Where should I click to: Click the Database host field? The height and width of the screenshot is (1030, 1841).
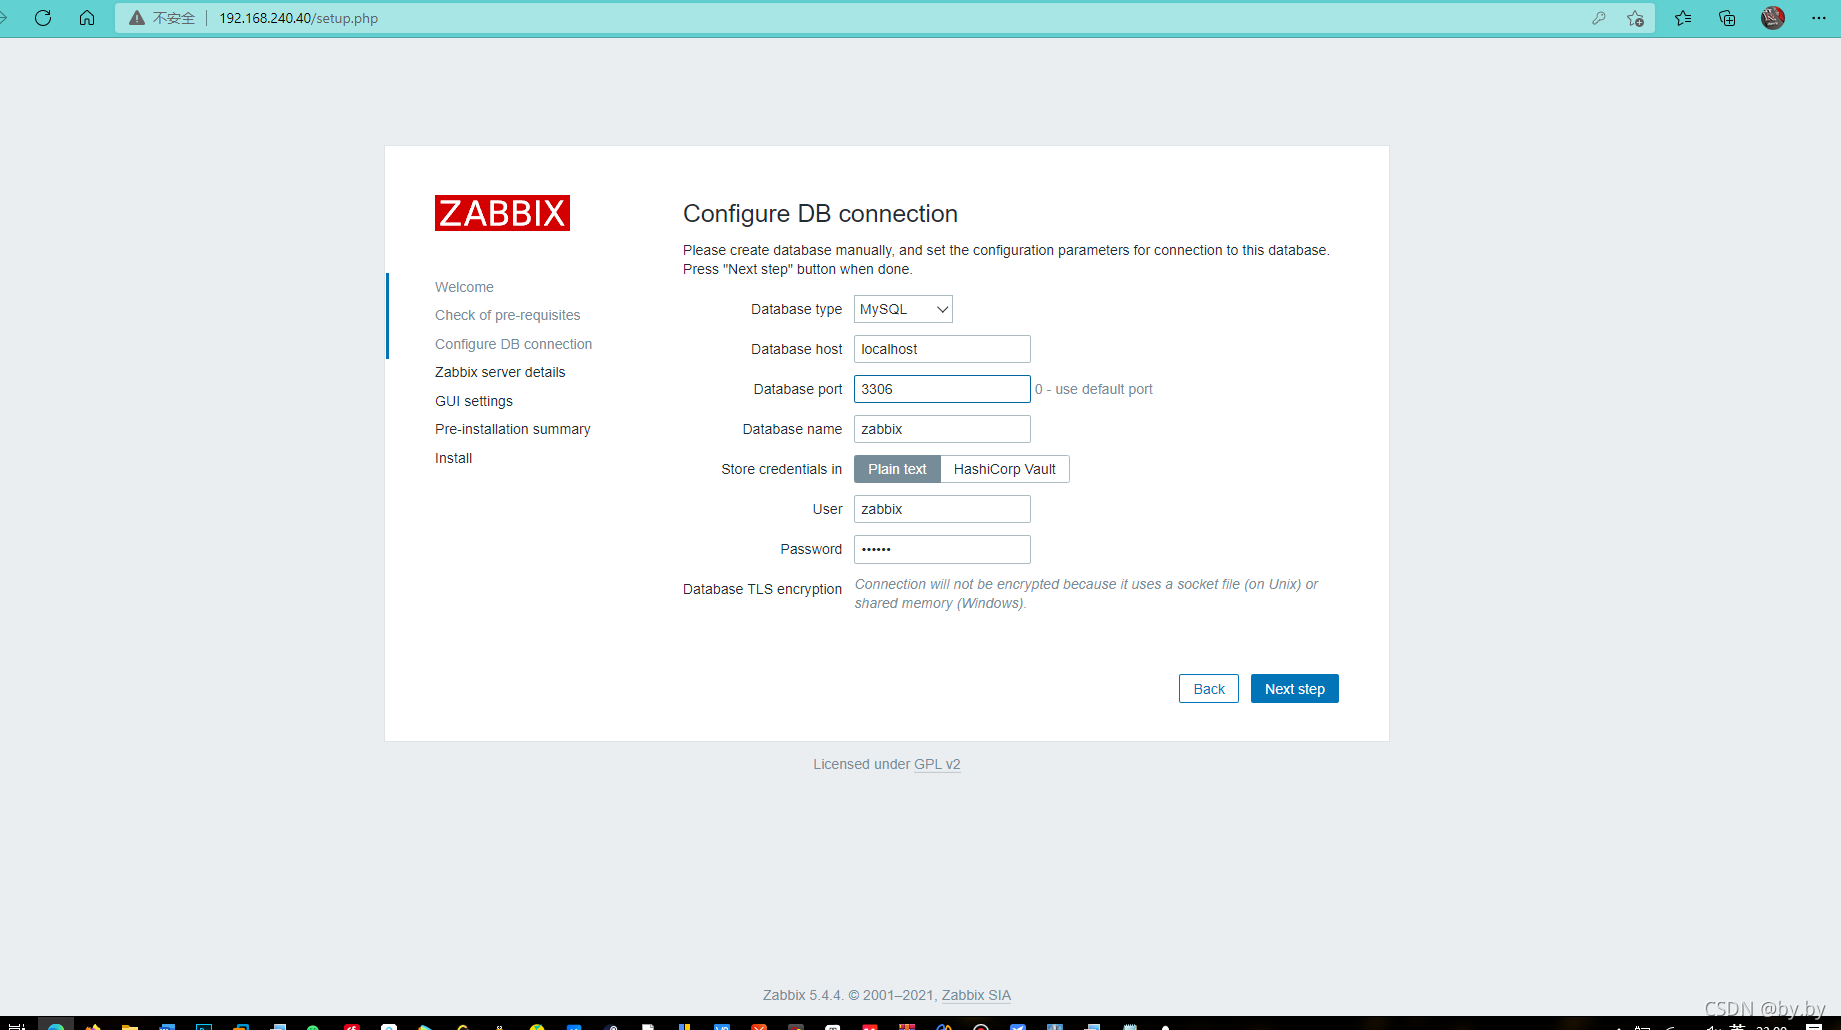pos(942,349)
